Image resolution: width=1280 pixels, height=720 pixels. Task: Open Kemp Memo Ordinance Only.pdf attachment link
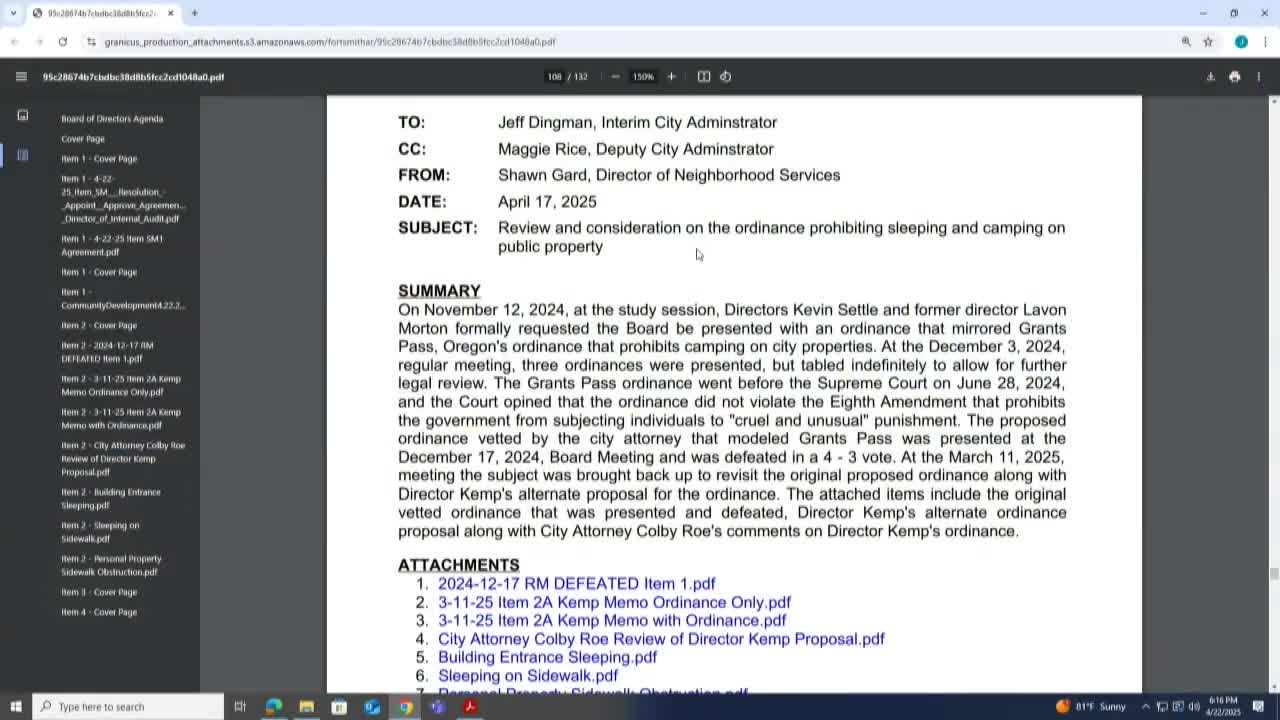click(614, 603)
